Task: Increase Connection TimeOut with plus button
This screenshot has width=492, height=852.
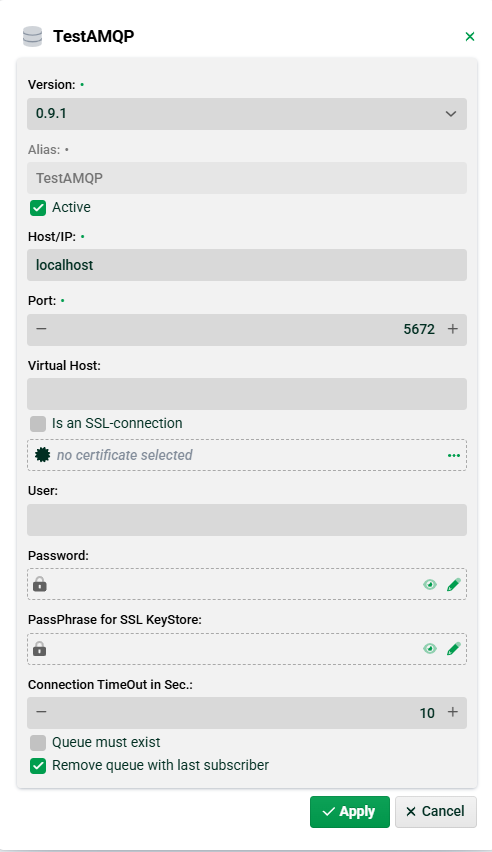Action: pyautogui.click(x=453, y=712)
